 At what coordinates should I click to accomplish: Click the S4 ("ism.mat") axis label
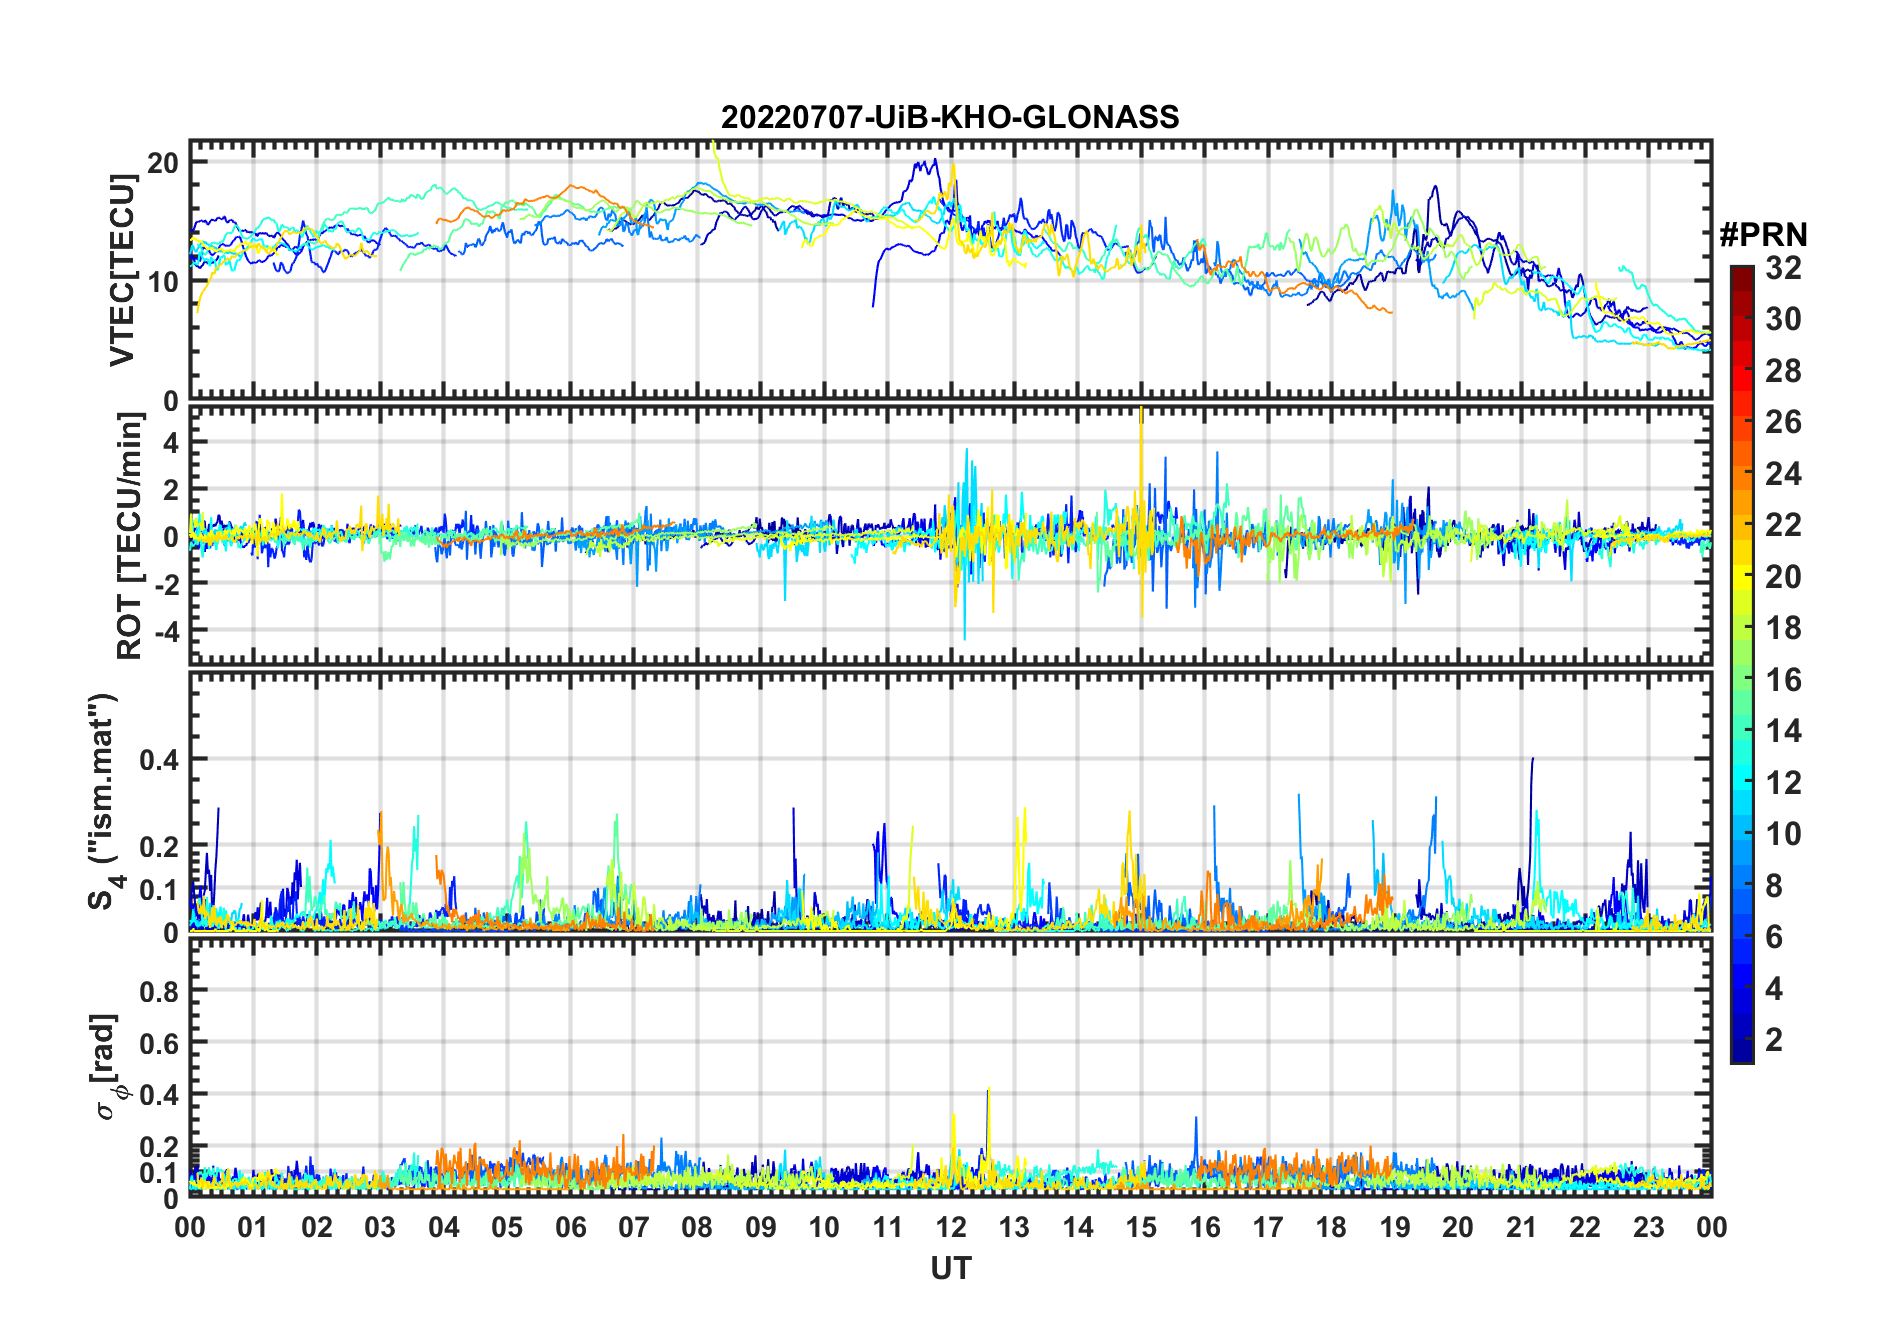coord(103,802)
